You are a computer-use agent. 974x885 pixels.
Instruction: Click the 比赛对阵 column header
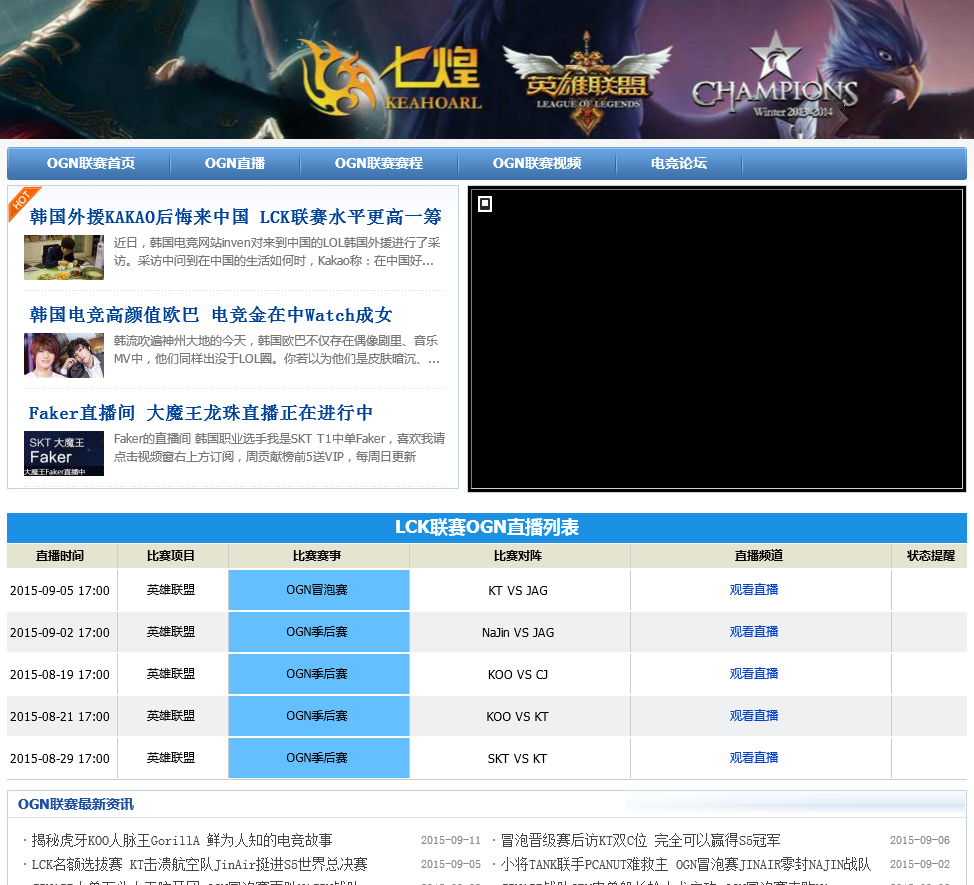click(518, 556)
